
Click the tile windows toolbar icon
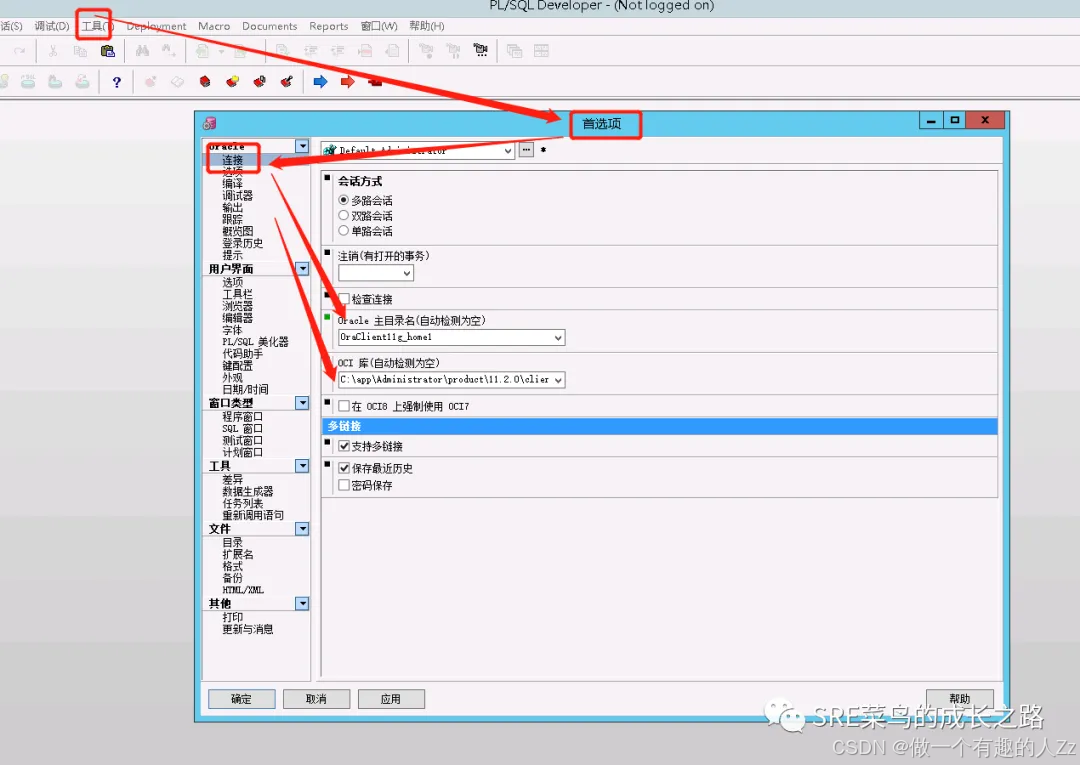click(541, 51)
